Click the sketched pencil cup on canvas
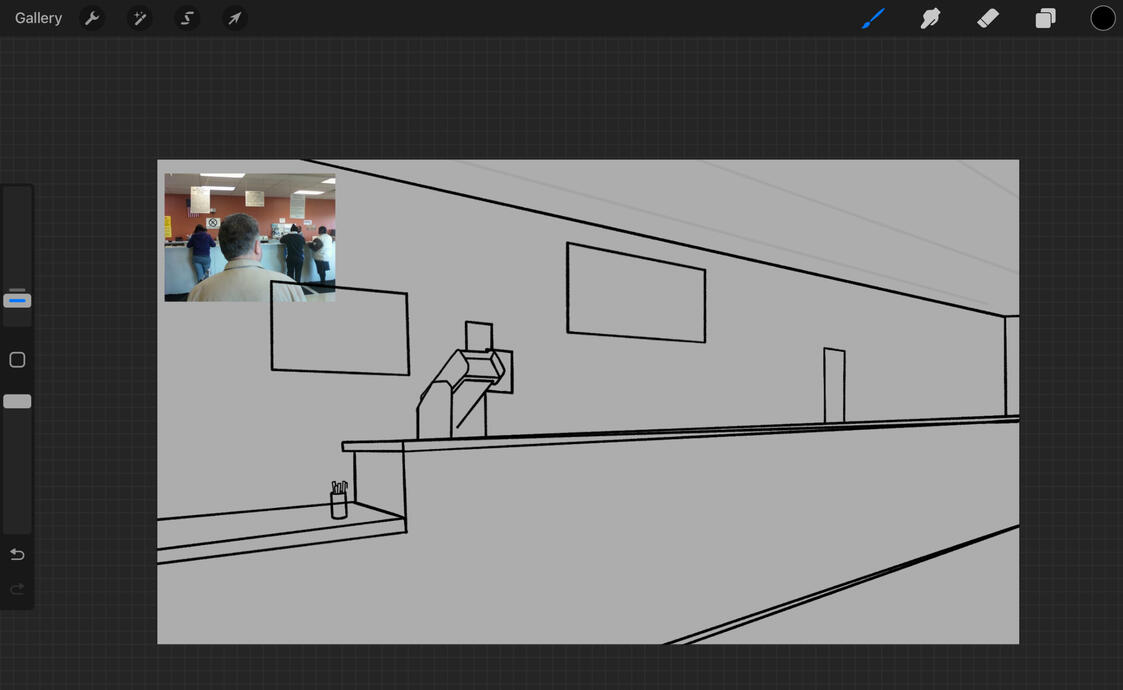This screenshot has width=1123, height=690. pyautogui.click(x=339, y=501)
